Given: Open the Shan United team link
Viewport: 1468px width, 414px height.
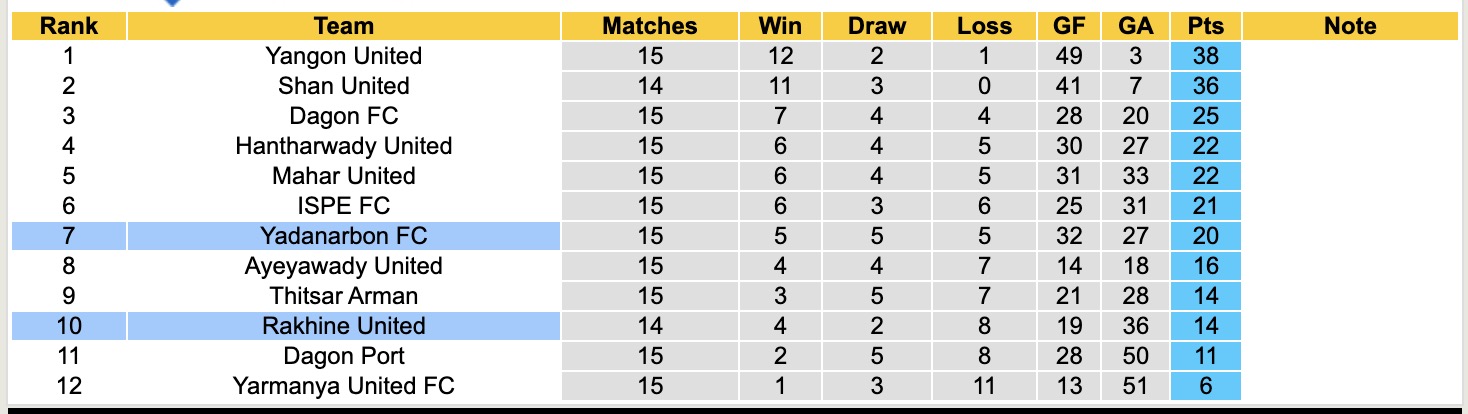Looking at the screenshot, I should click(x=343, y=86).
